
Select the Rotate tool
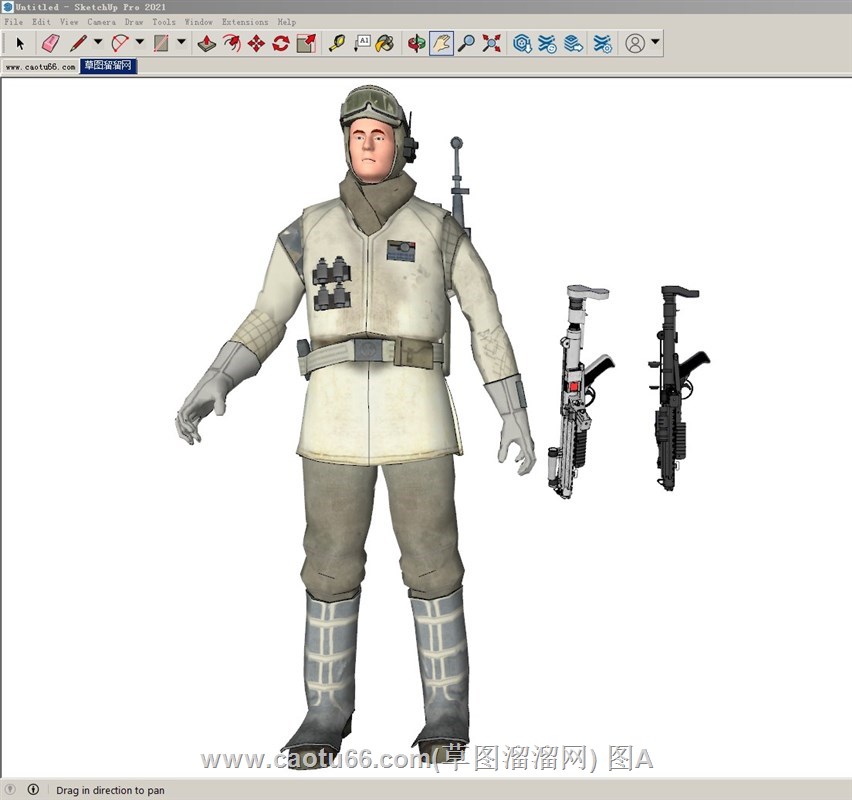pyautogui.click(x=281, y=44)
